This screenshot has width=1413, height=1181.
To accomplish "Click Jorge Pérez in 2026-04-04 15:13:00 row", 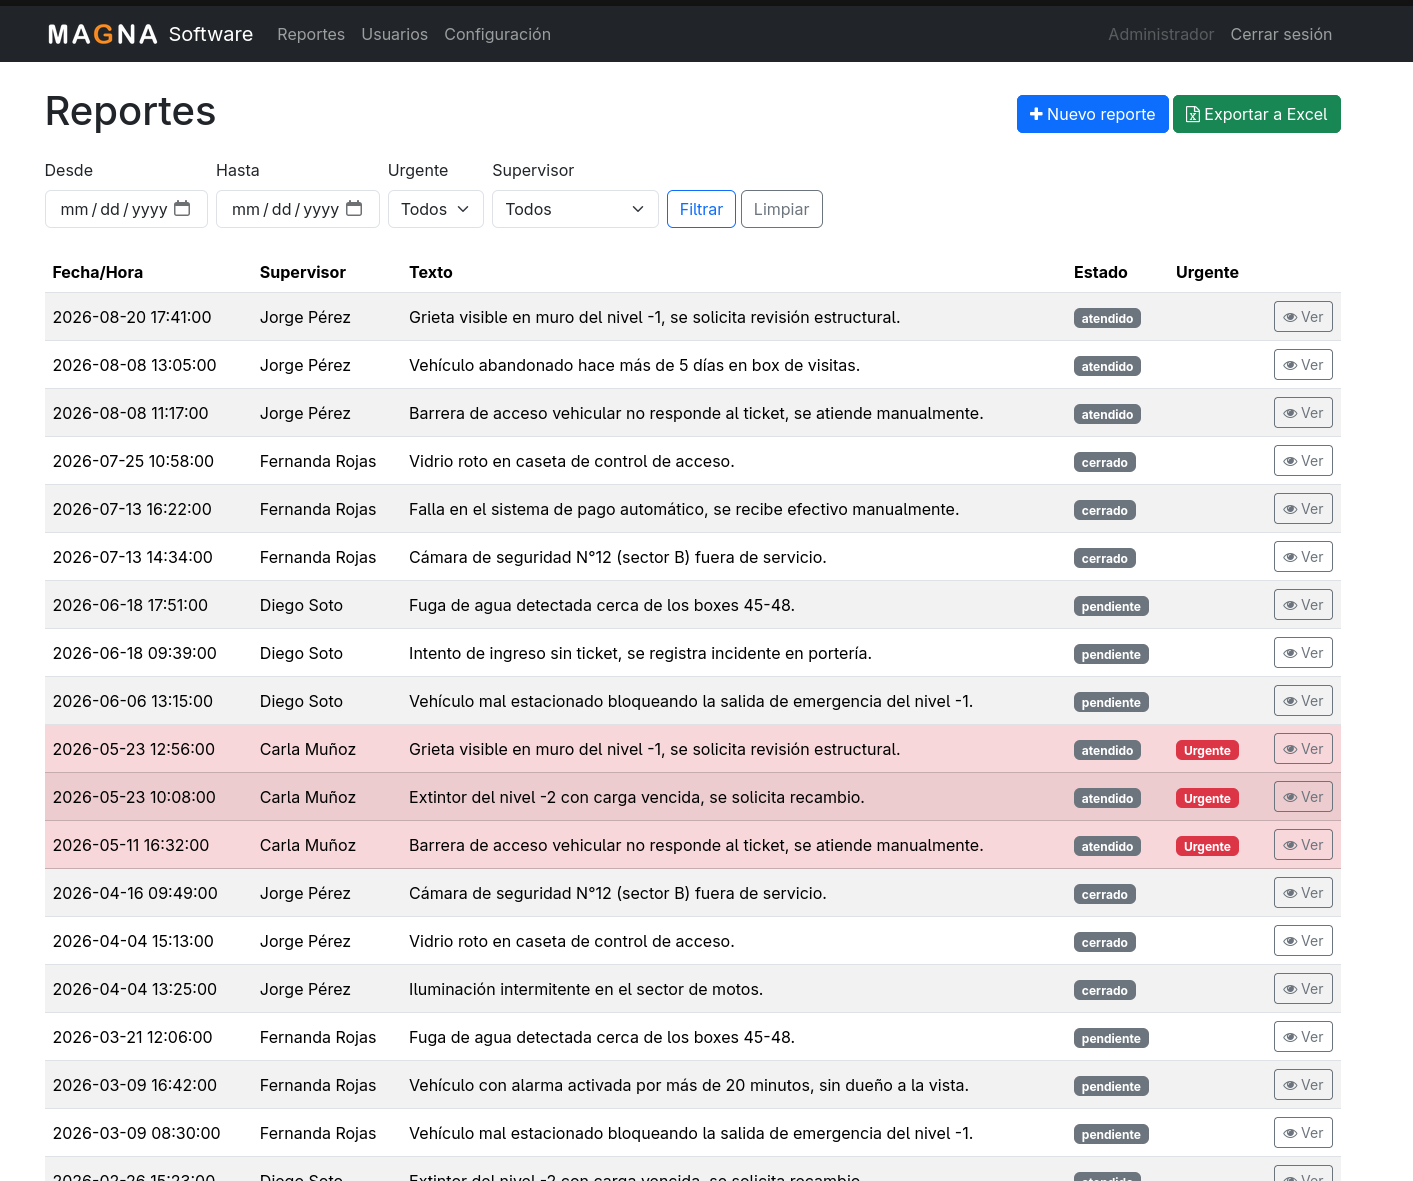I will [305, 941].
